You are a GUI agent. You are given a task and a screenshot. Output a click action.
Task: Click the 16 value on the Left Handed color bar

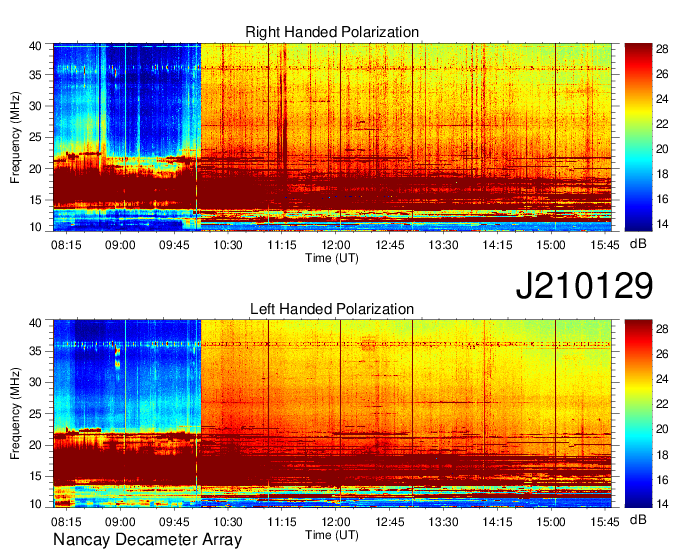pyautogui.click(x=662, y=480)
